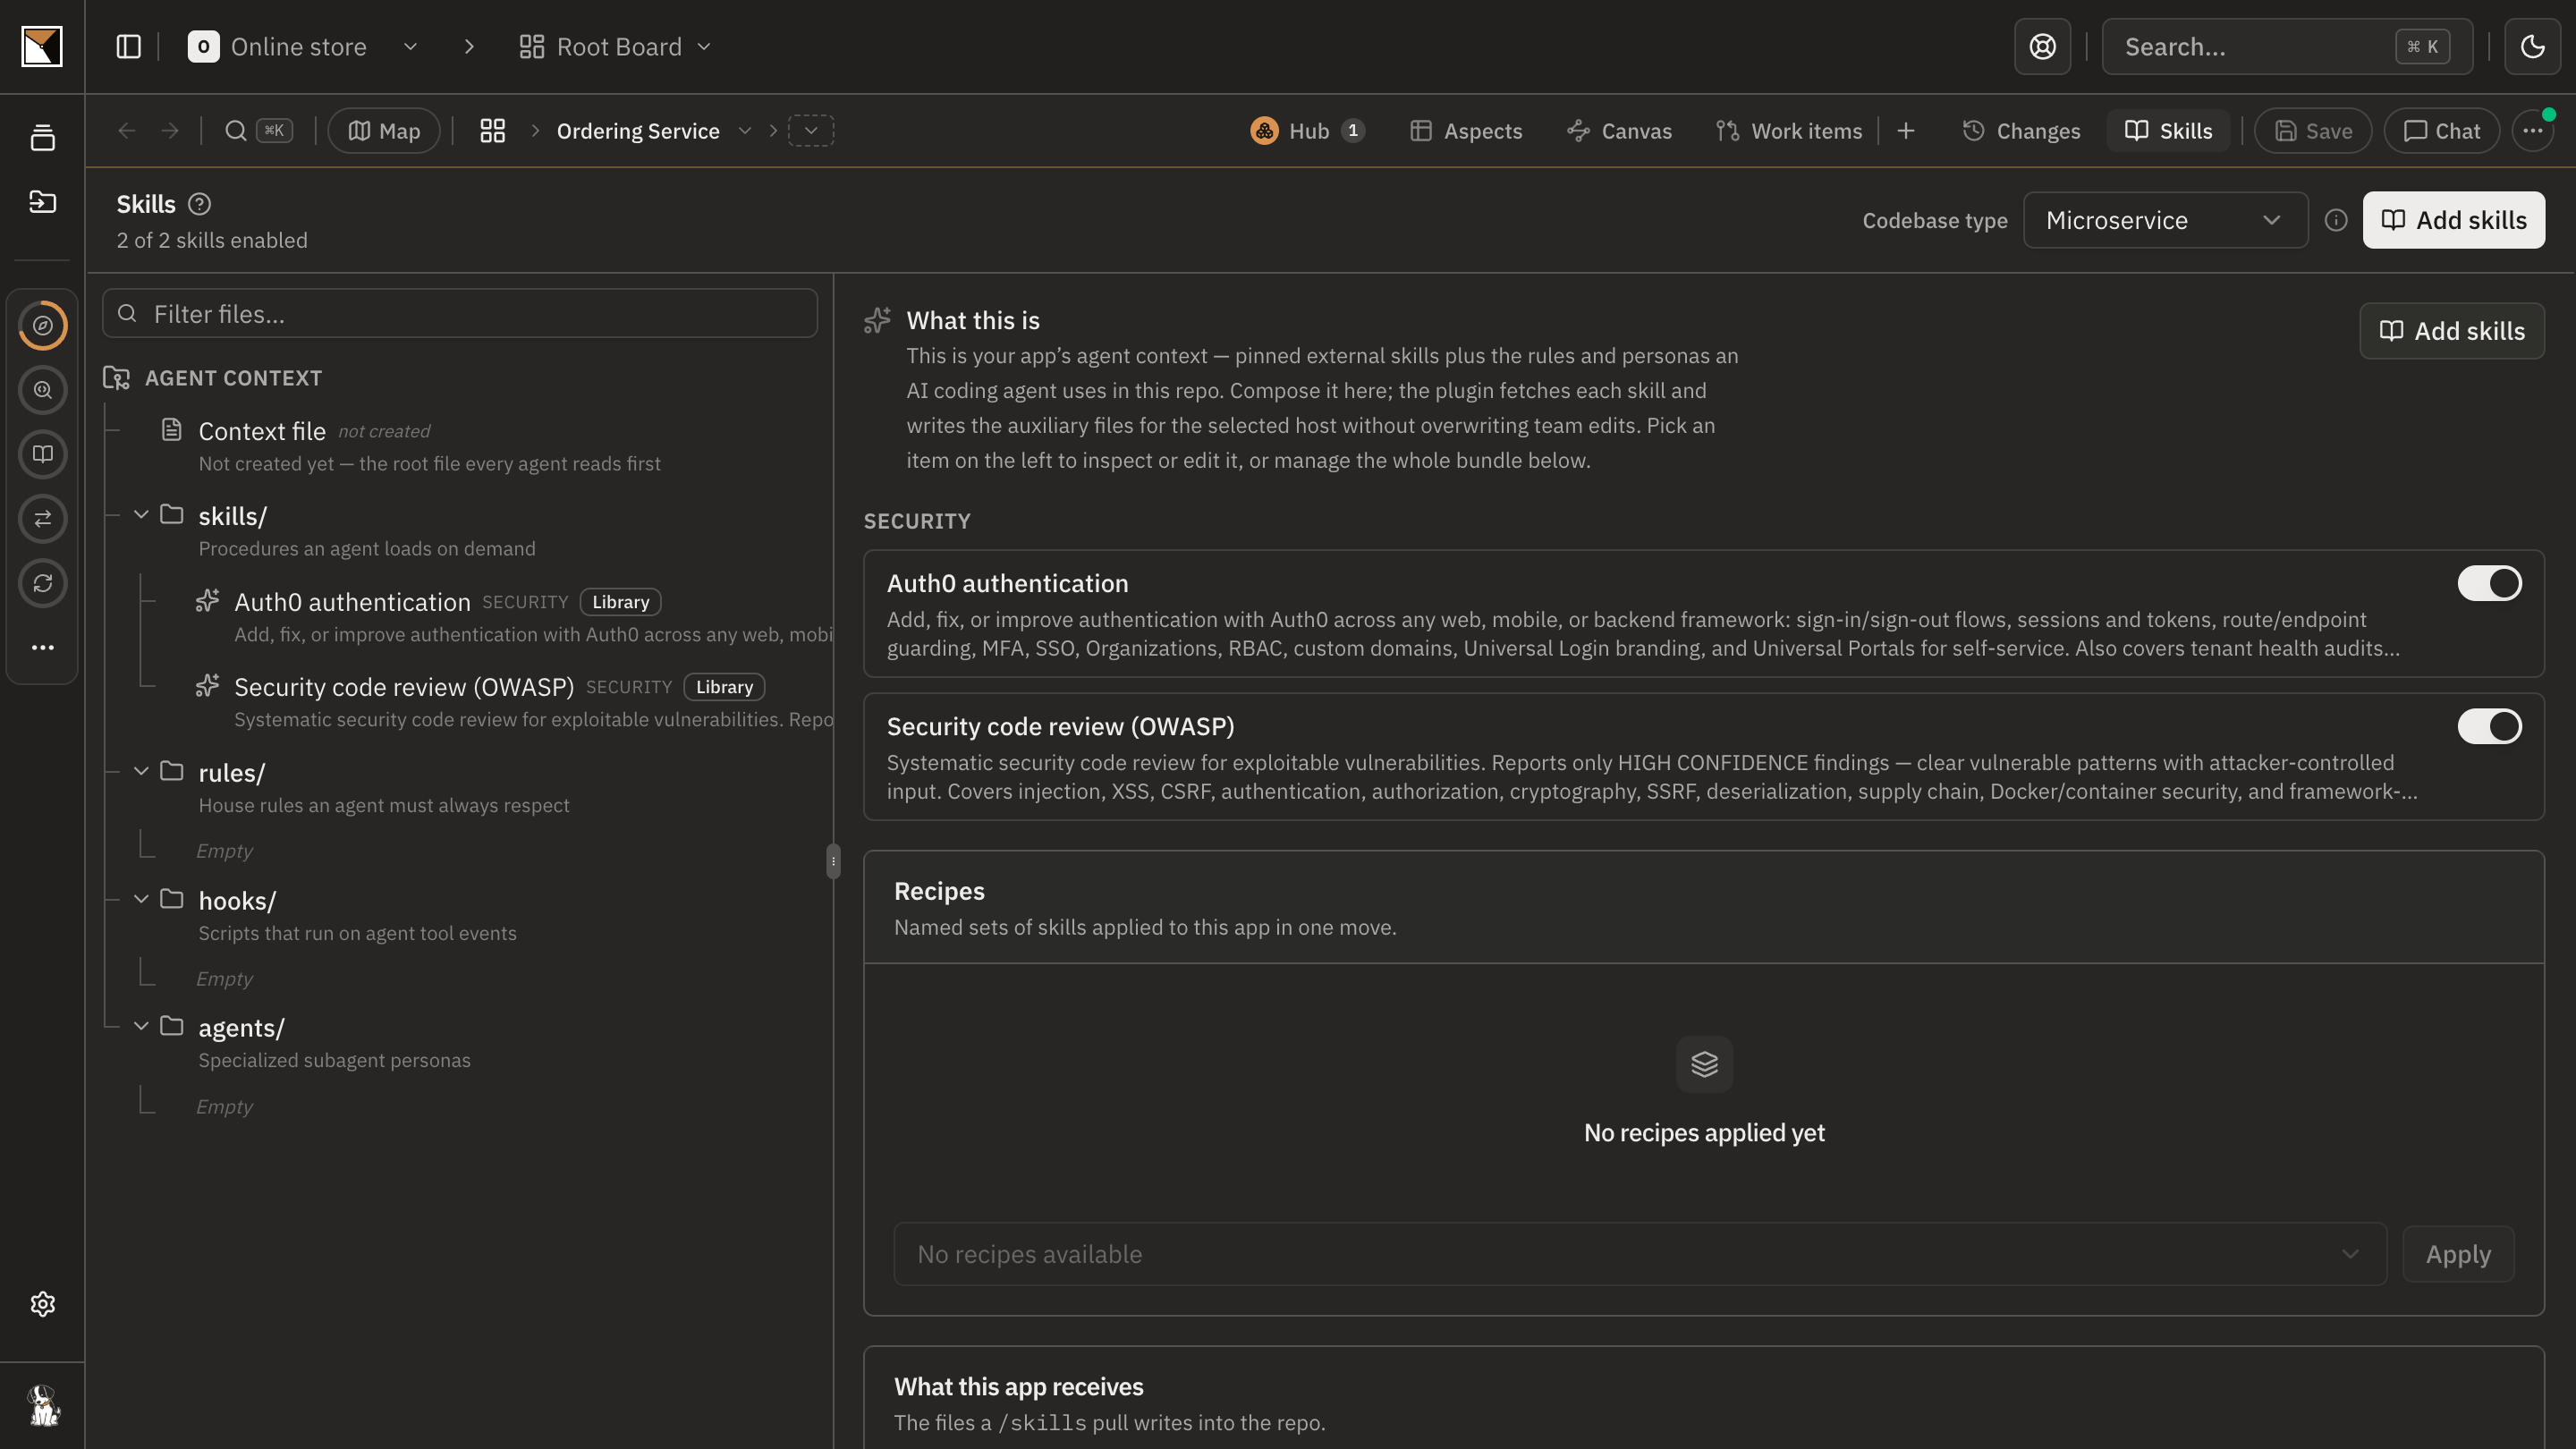This screenshot has height=1449, width=2576.
Task: Go forward with the right arrow
Action: [x=170, y=131]
